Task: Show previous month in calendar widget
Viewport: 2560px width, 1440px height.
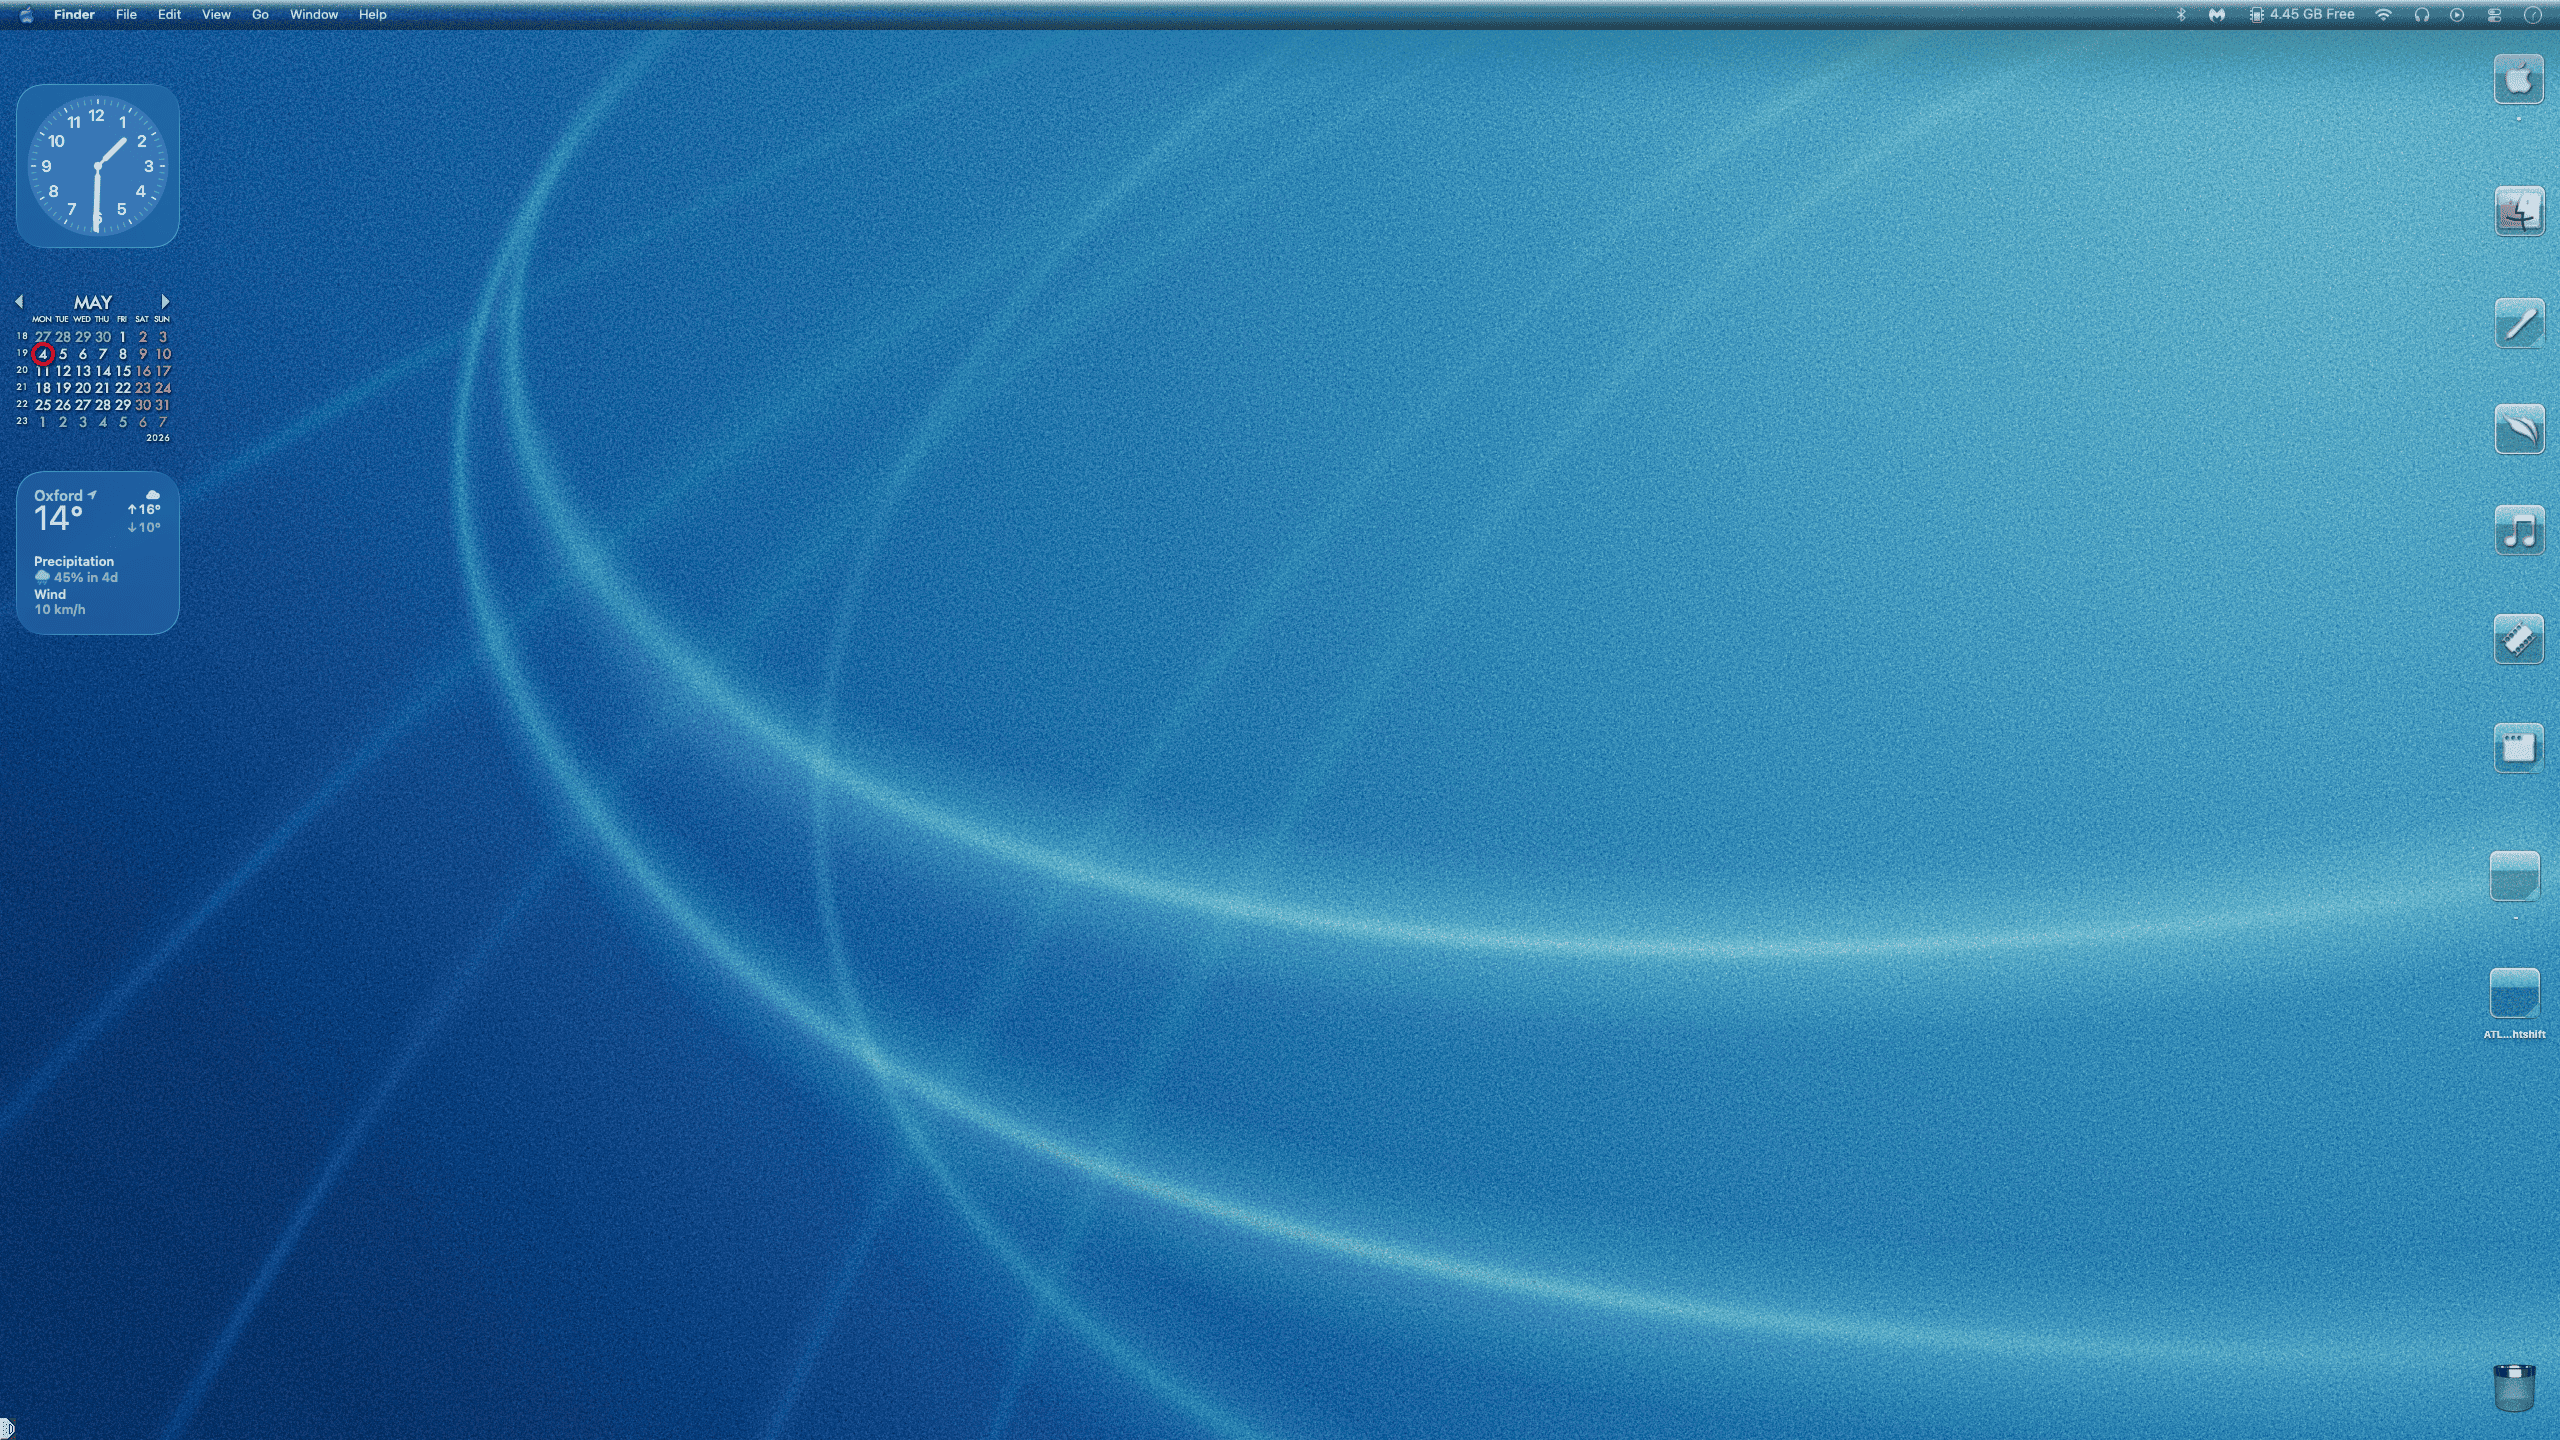Action: (19, 301)
